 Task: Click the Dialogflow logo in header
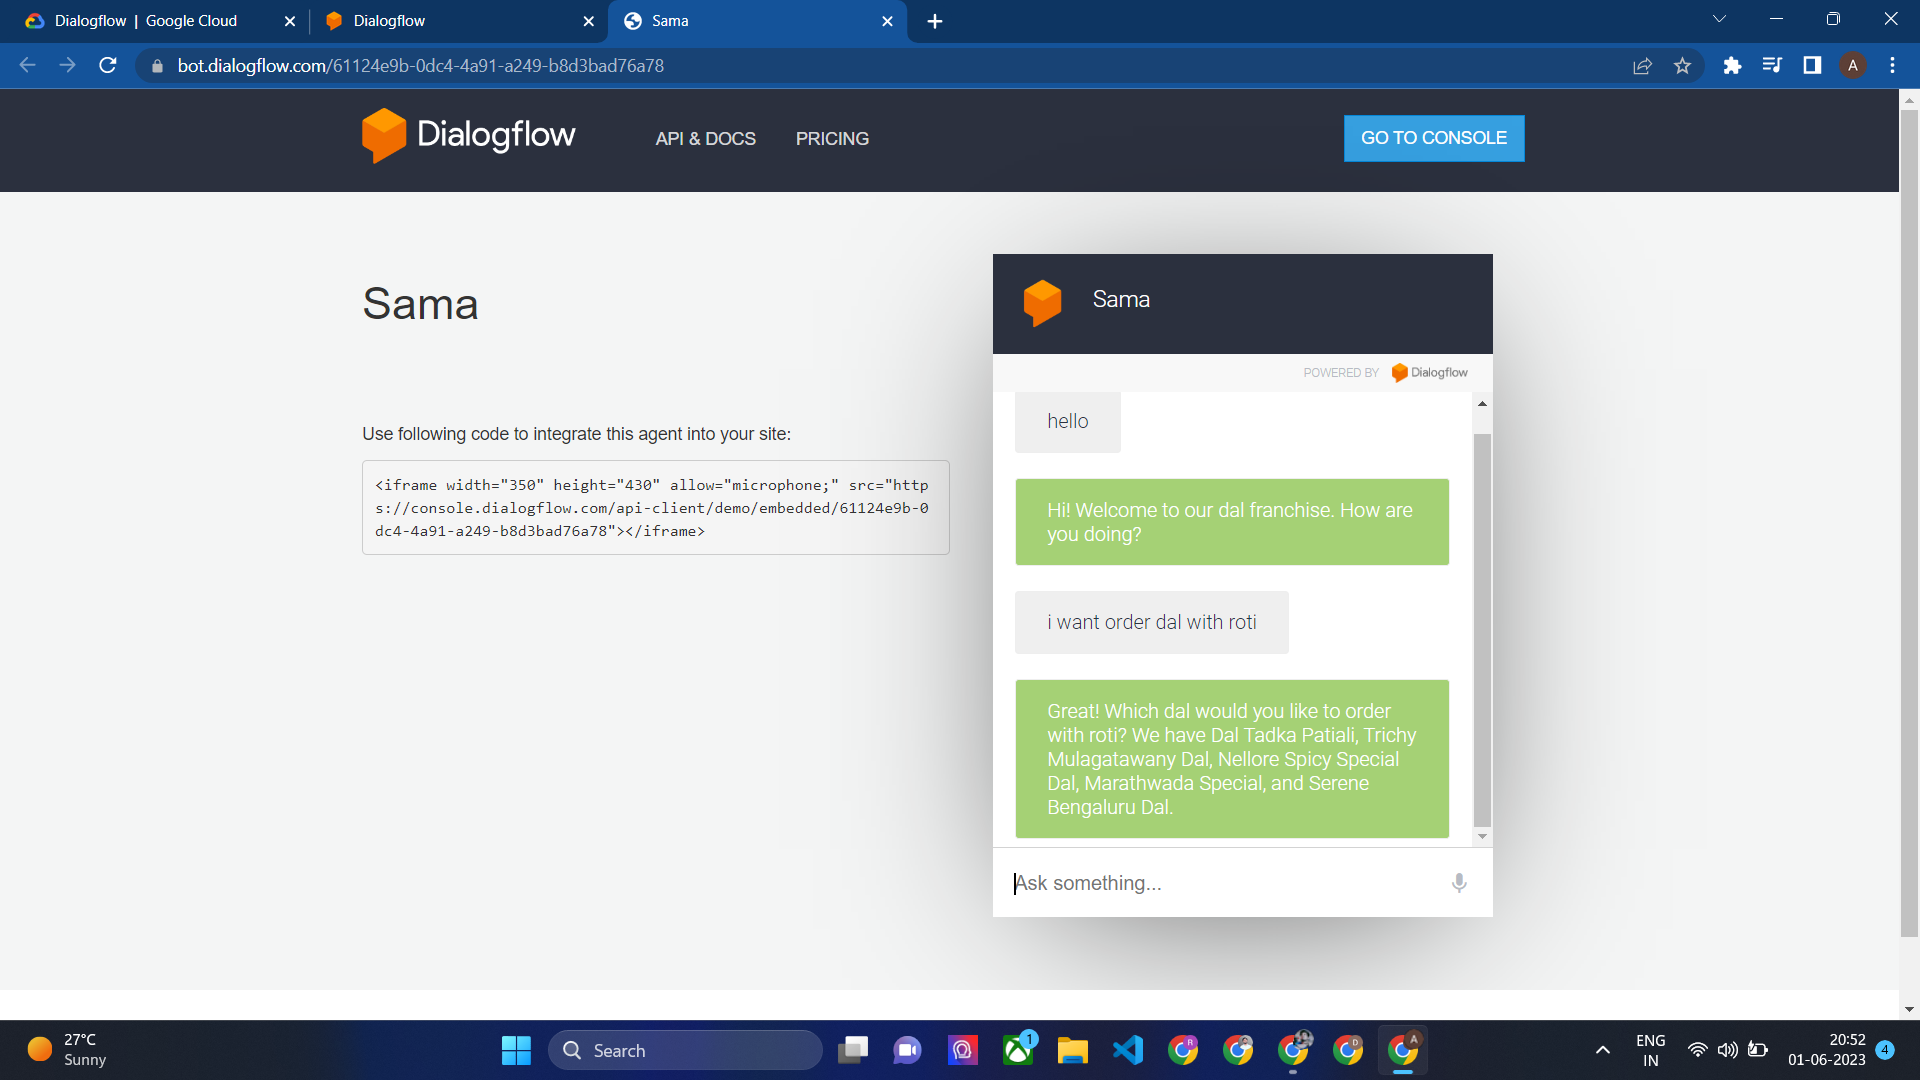pyautogui.click(x=468, y=135)
